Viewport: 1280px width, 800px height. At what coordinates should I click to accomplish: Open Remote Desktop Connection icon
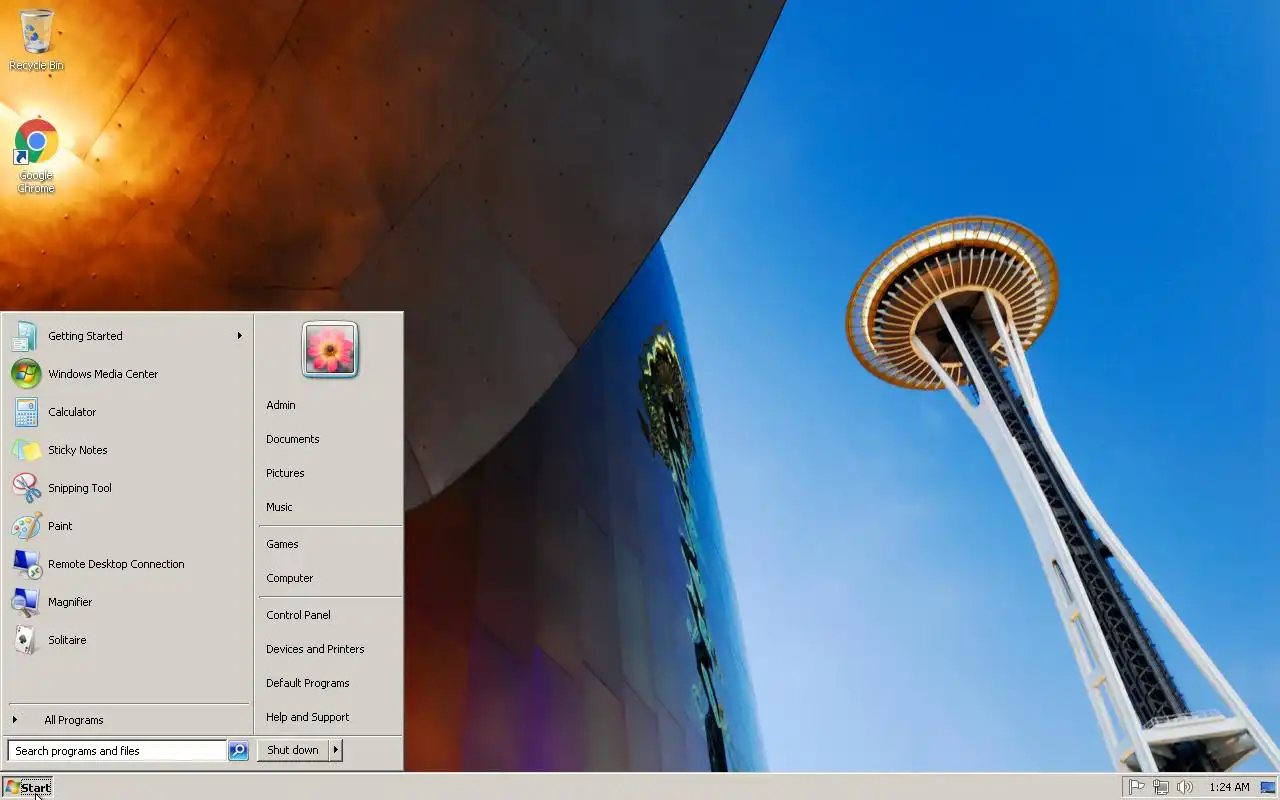(x=26, y=564)
